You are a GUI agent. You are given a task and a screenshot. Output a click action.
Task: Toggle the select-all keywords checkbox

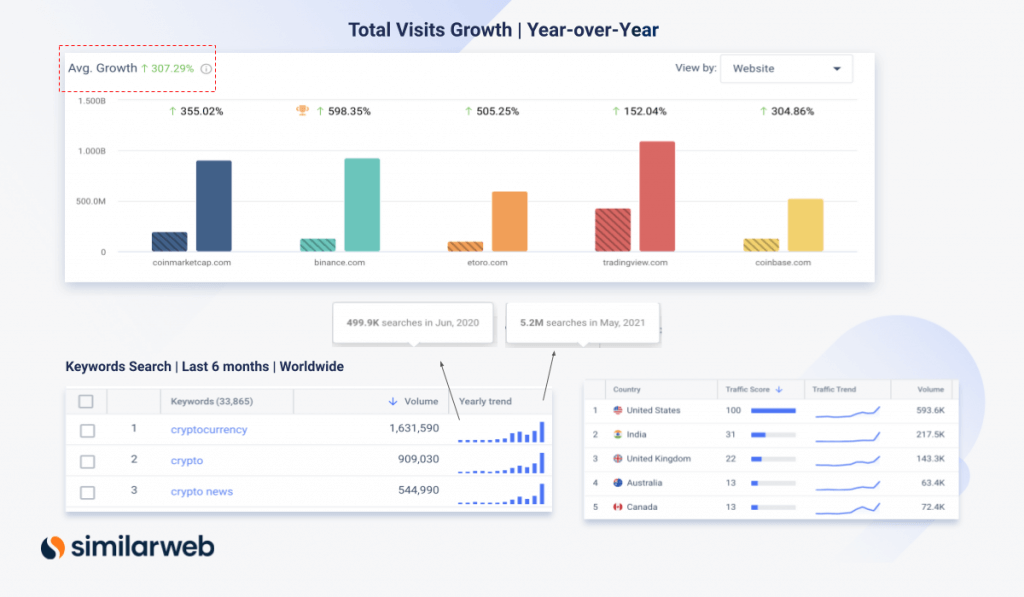(86, 402)
